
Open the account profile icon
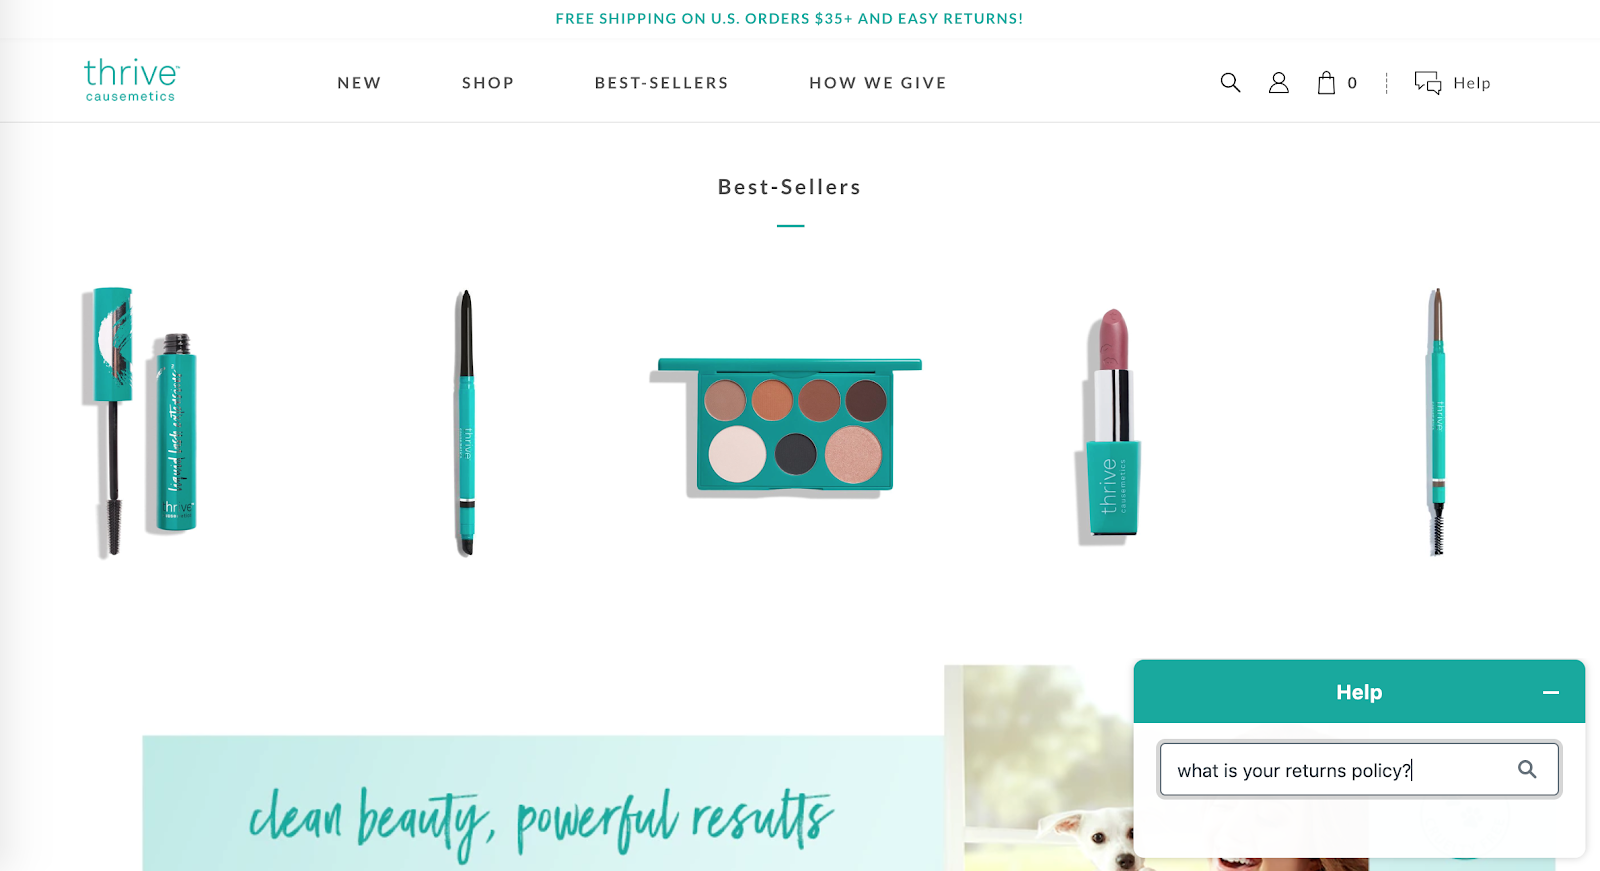pyautogui.click(x=1278, y=83)
